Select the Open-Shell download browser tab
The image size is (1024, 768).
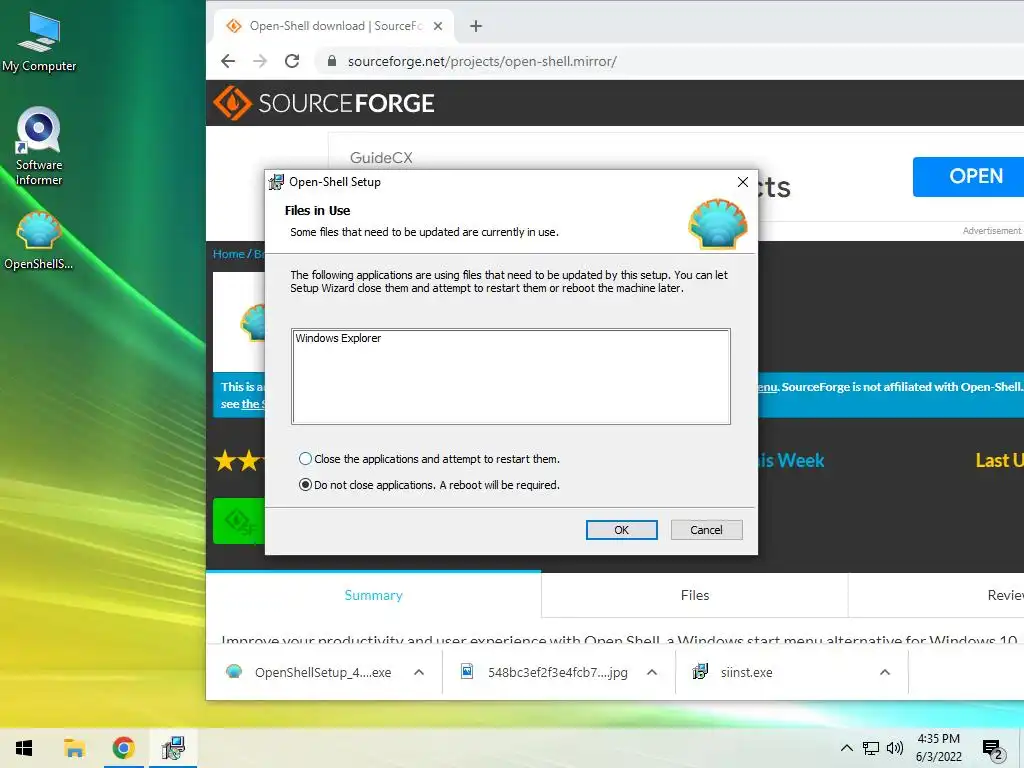coord(334,26)
